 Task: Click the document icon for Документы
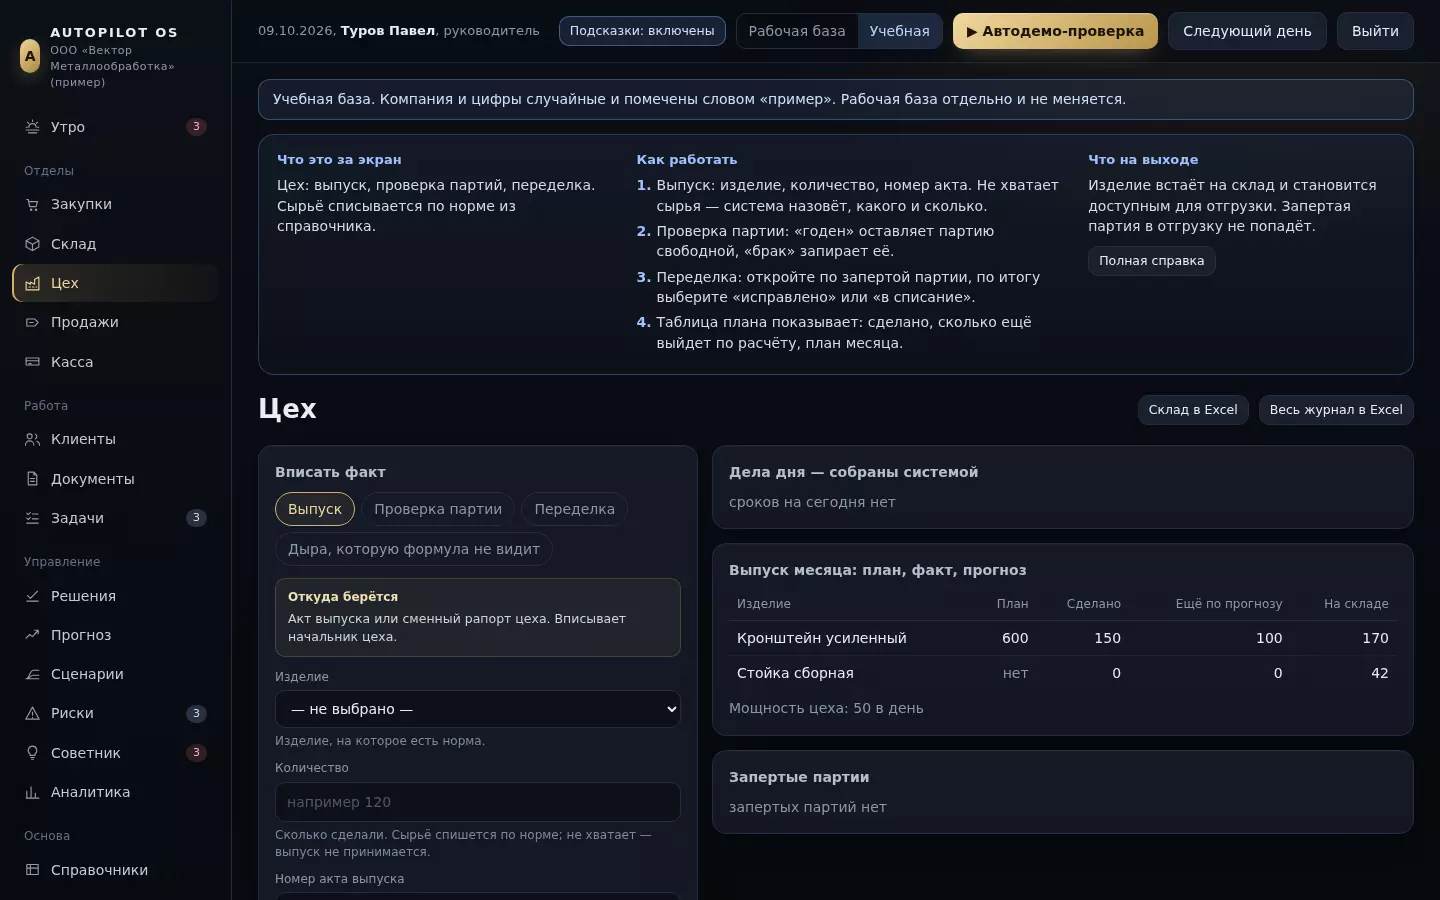coord(32,479)
